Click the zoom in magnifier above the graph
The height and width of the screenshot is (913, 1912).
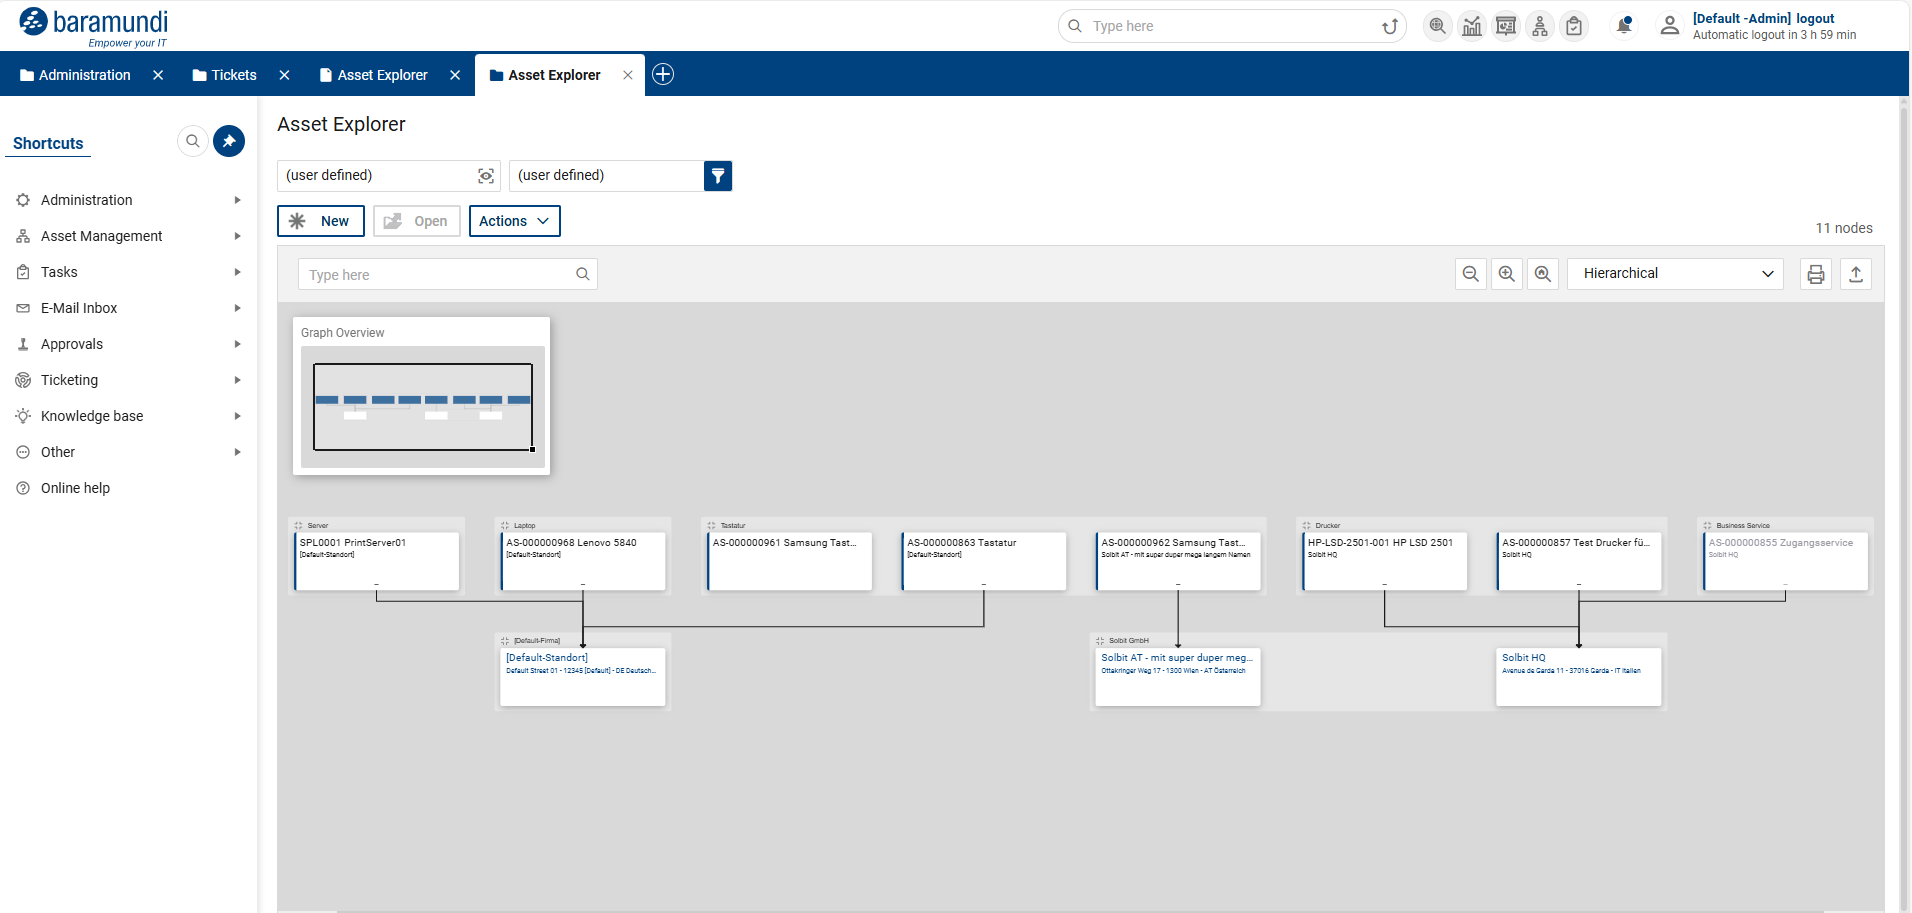tap(1505, 273)
